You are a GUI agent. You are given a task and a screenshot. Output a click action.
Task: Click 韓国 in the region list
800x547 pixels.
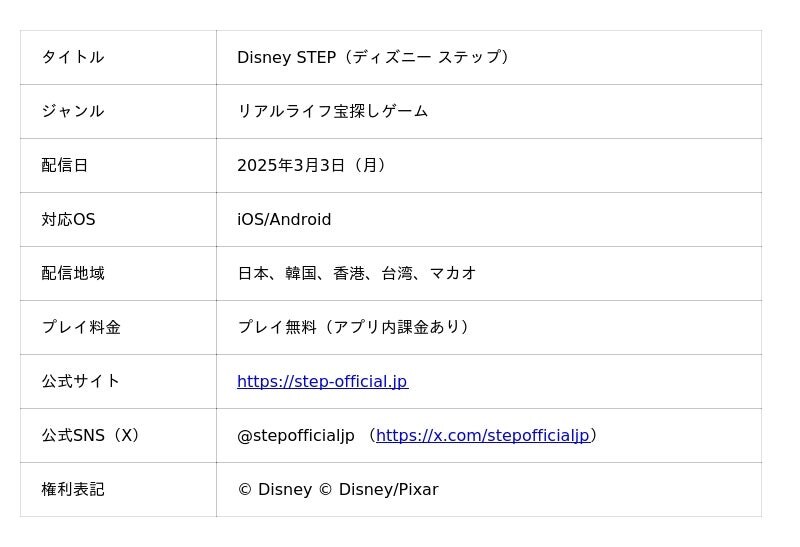pyautogui.click(x=300, y=273)
